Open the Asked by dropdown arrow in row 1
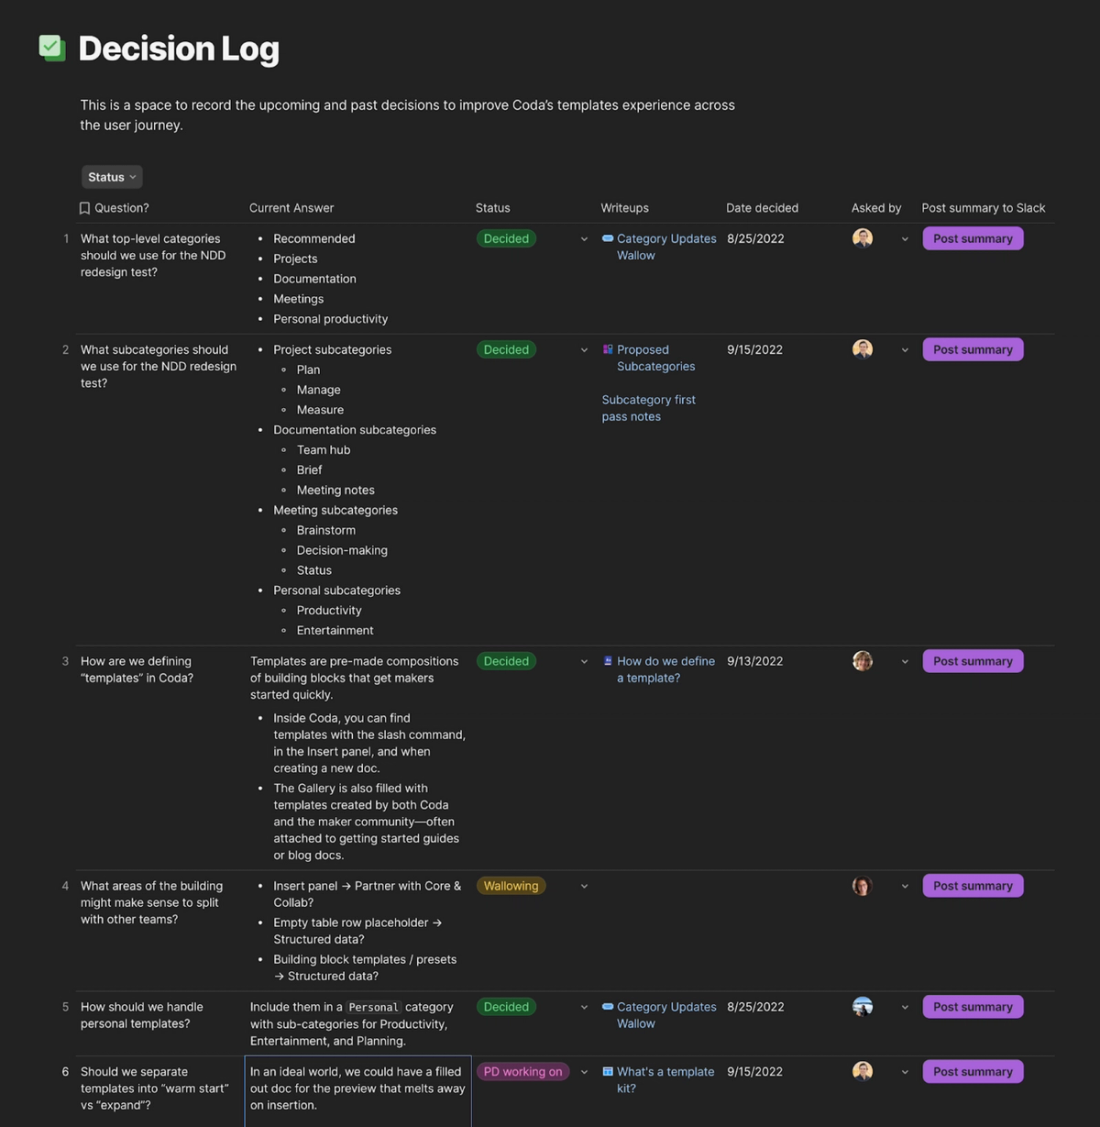The width and height of the screenshot is (1100, 1127). [x=904, y=239]
